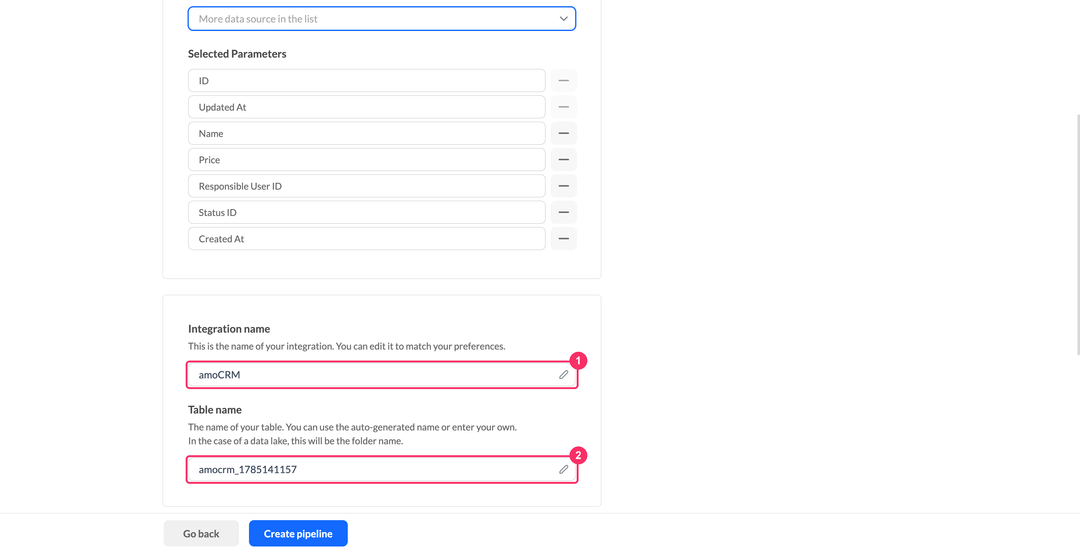Screen dimensions: 1080x553
Task: Edit table name using the pencil icon
Action: click(563, 469)
